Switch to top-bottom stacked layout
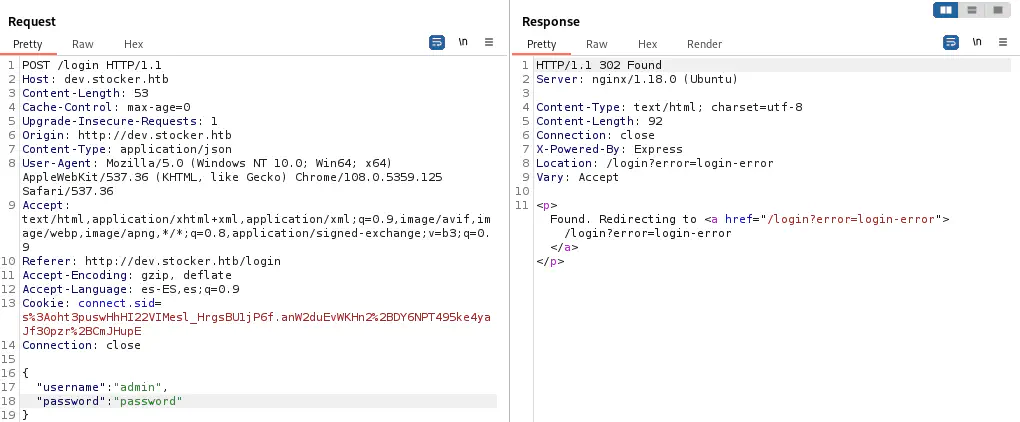1020x422 pixels. (972, 10)
